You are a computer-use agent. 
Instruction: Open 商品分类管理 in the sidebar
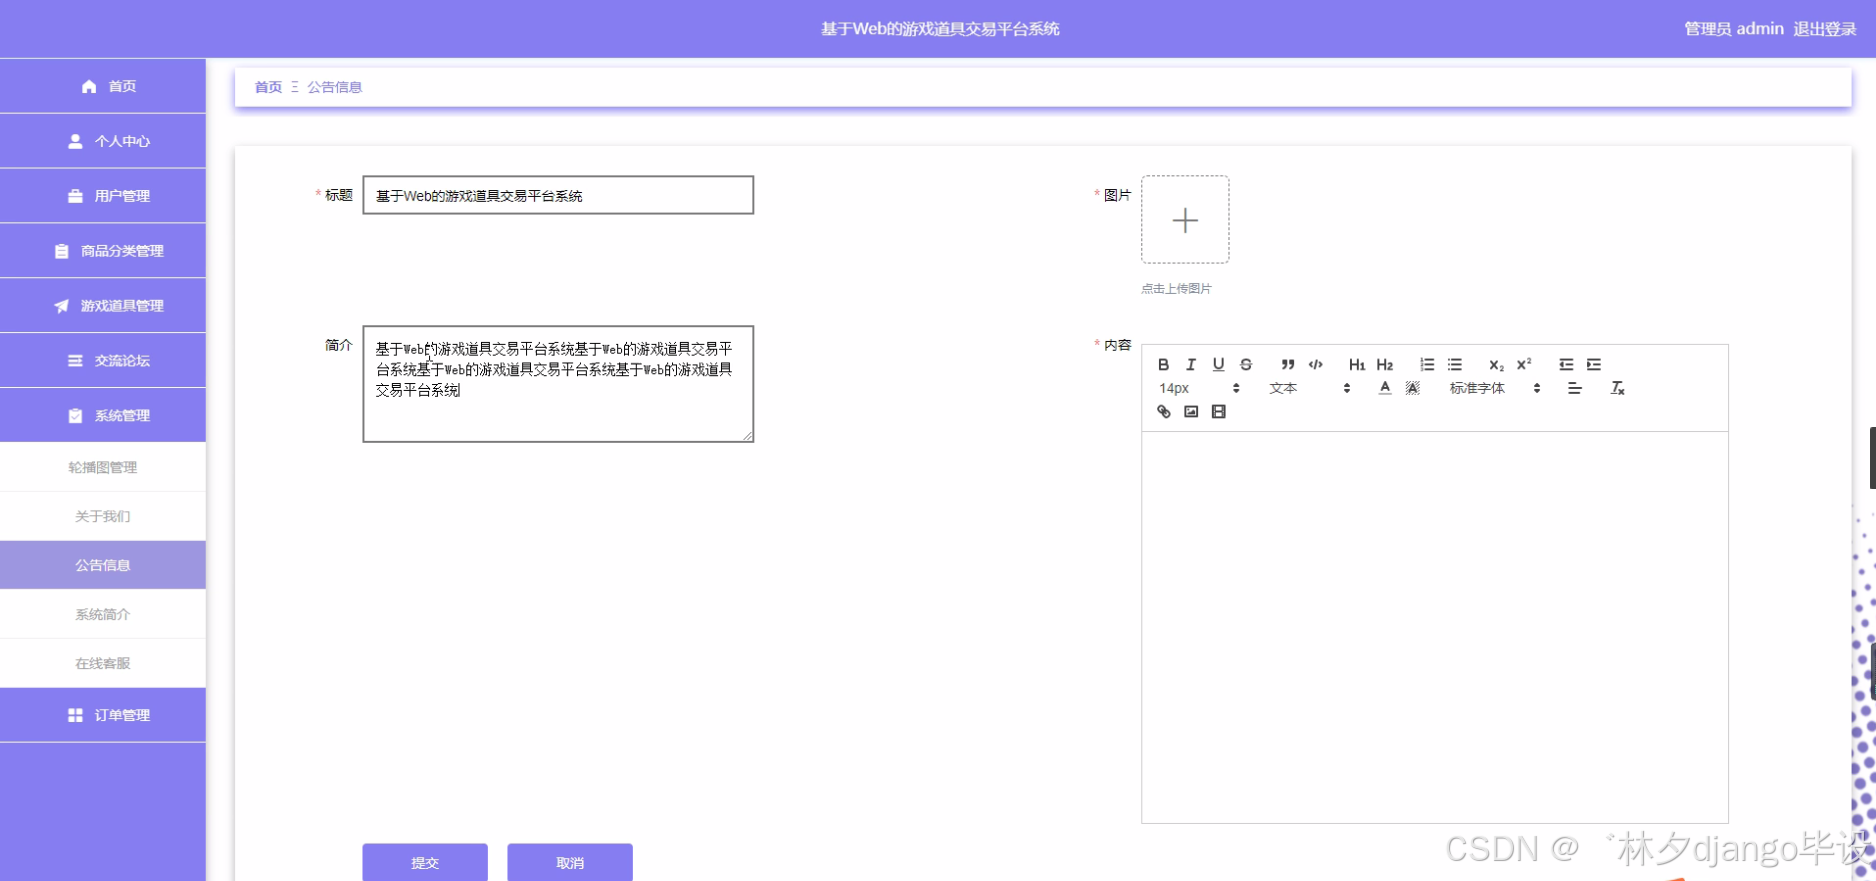pyautogui.click(x=103, y=251)
